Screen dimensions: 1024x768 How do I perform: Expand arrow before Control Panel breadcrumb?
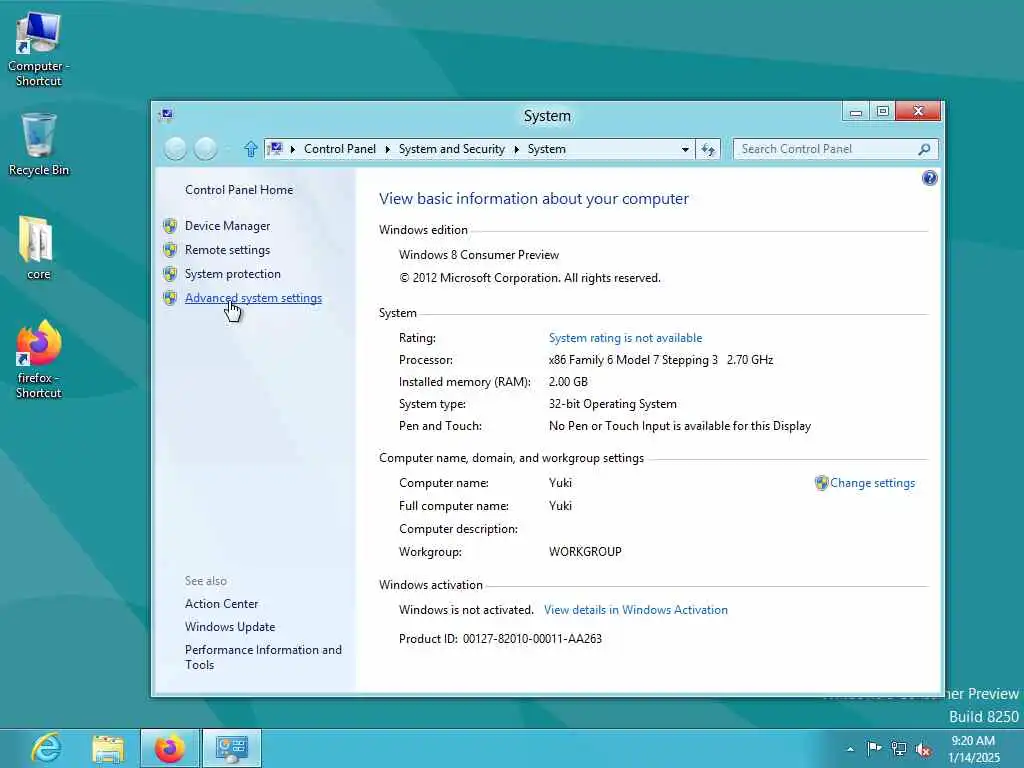(x=293, y=150)
